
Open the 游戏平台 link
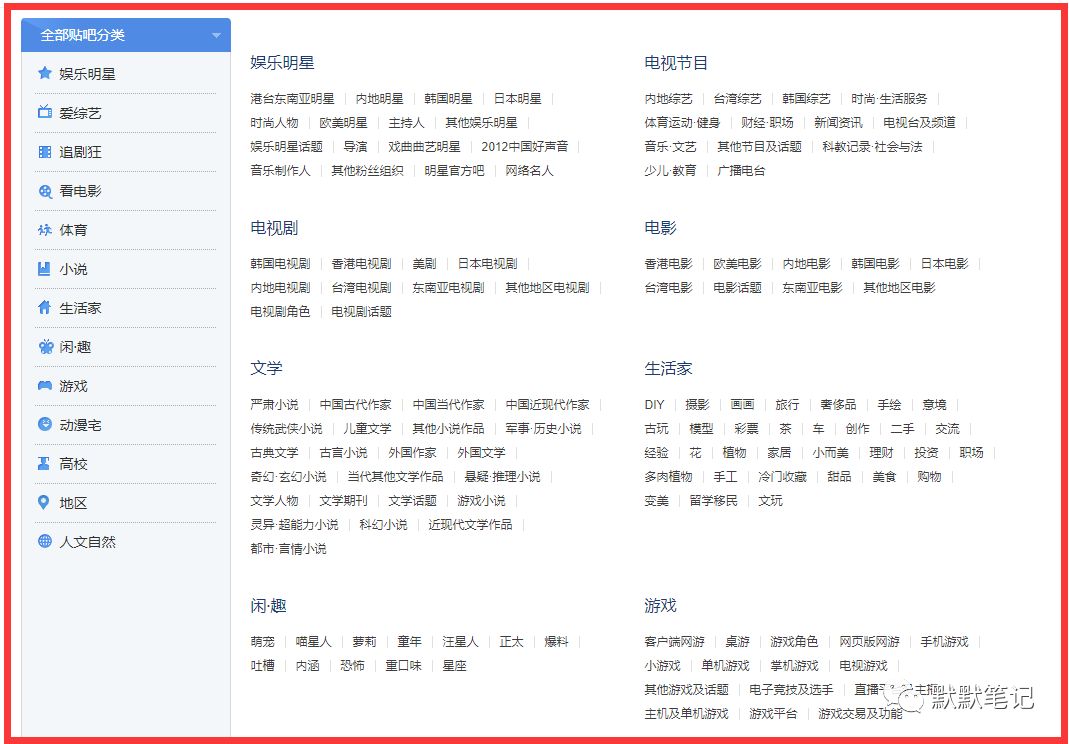[773, 714]
